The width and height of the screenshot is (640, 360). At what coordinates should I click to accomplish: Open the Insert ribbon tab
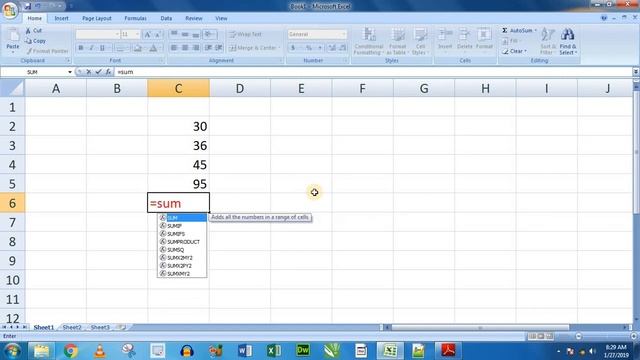click(x=62, y=18)
